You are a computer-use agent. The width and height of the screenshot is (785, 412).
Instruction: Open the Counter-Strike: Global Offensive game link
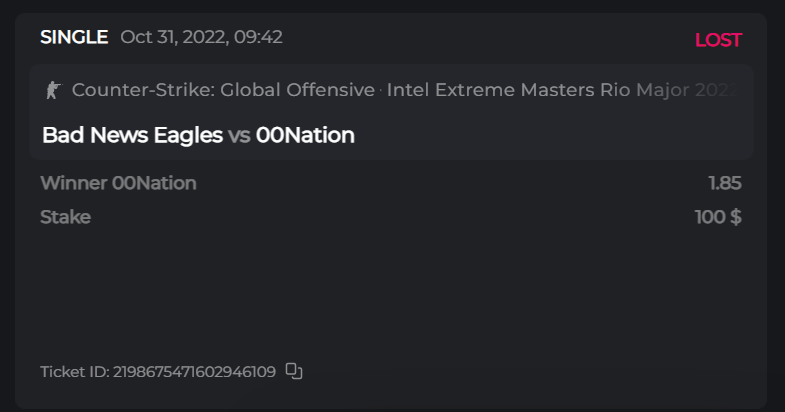click(223, 90)
